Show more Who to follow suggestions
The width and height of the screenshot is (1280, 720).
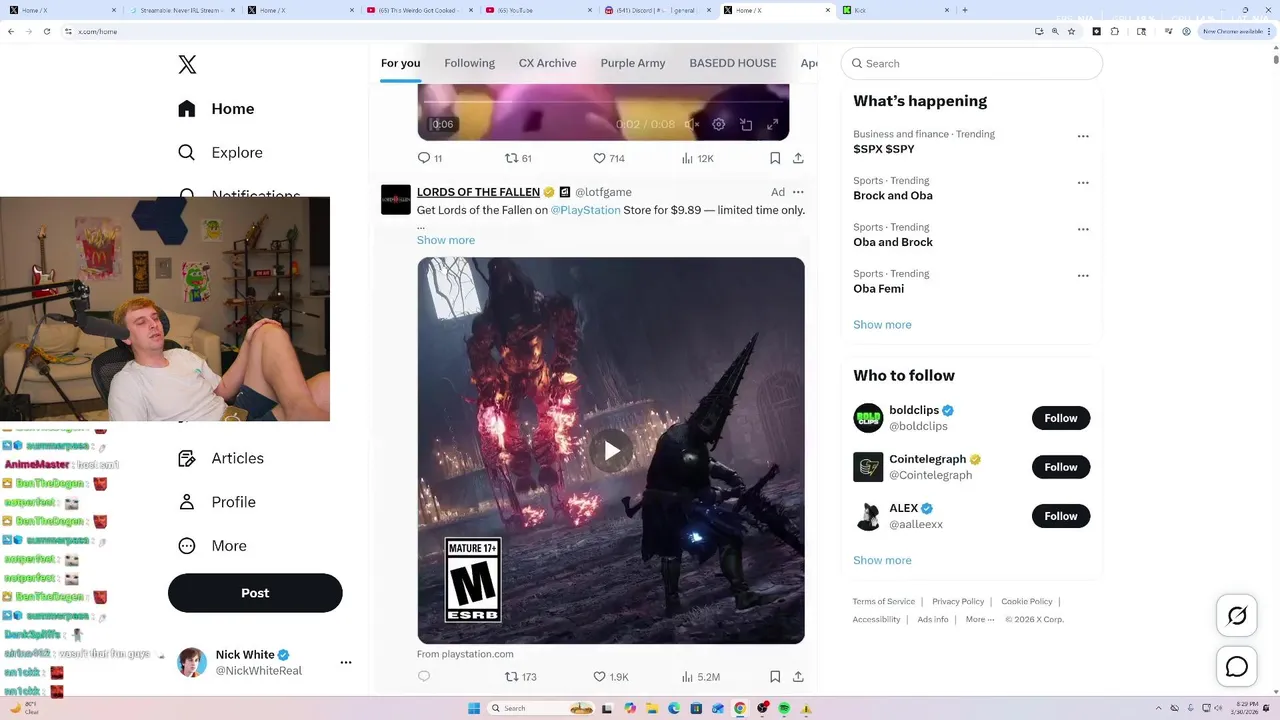[x=882, y=561]
